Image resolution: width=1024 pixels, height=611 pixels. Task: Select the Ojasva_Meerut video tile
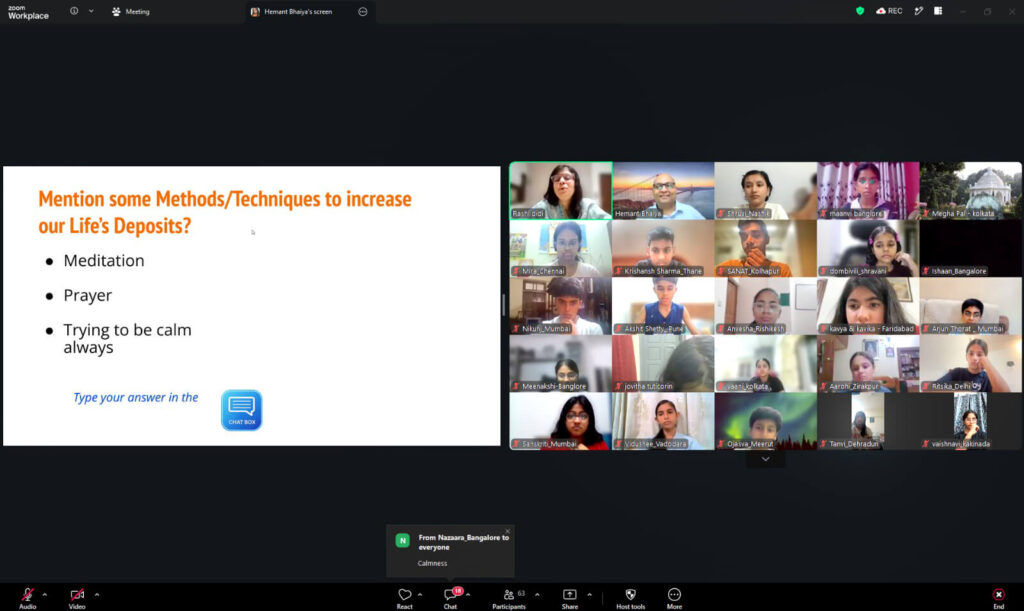pyautogui.click(x=765, y=420)
